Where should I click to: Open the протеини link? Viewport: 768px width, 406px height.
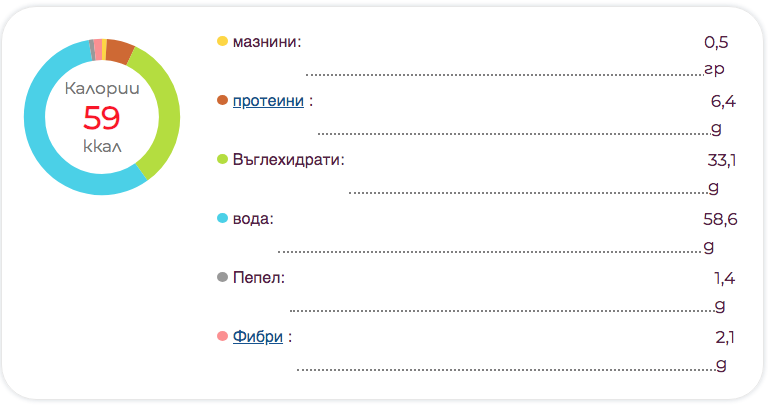point(268,101)
